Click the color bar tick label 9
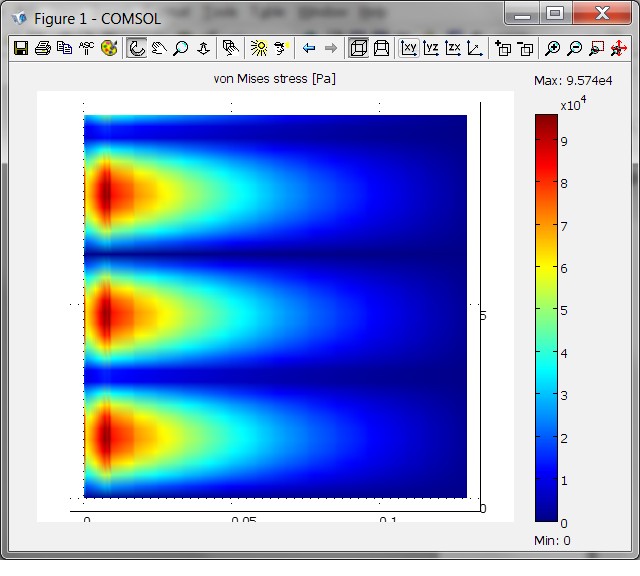 coord(564,142)
